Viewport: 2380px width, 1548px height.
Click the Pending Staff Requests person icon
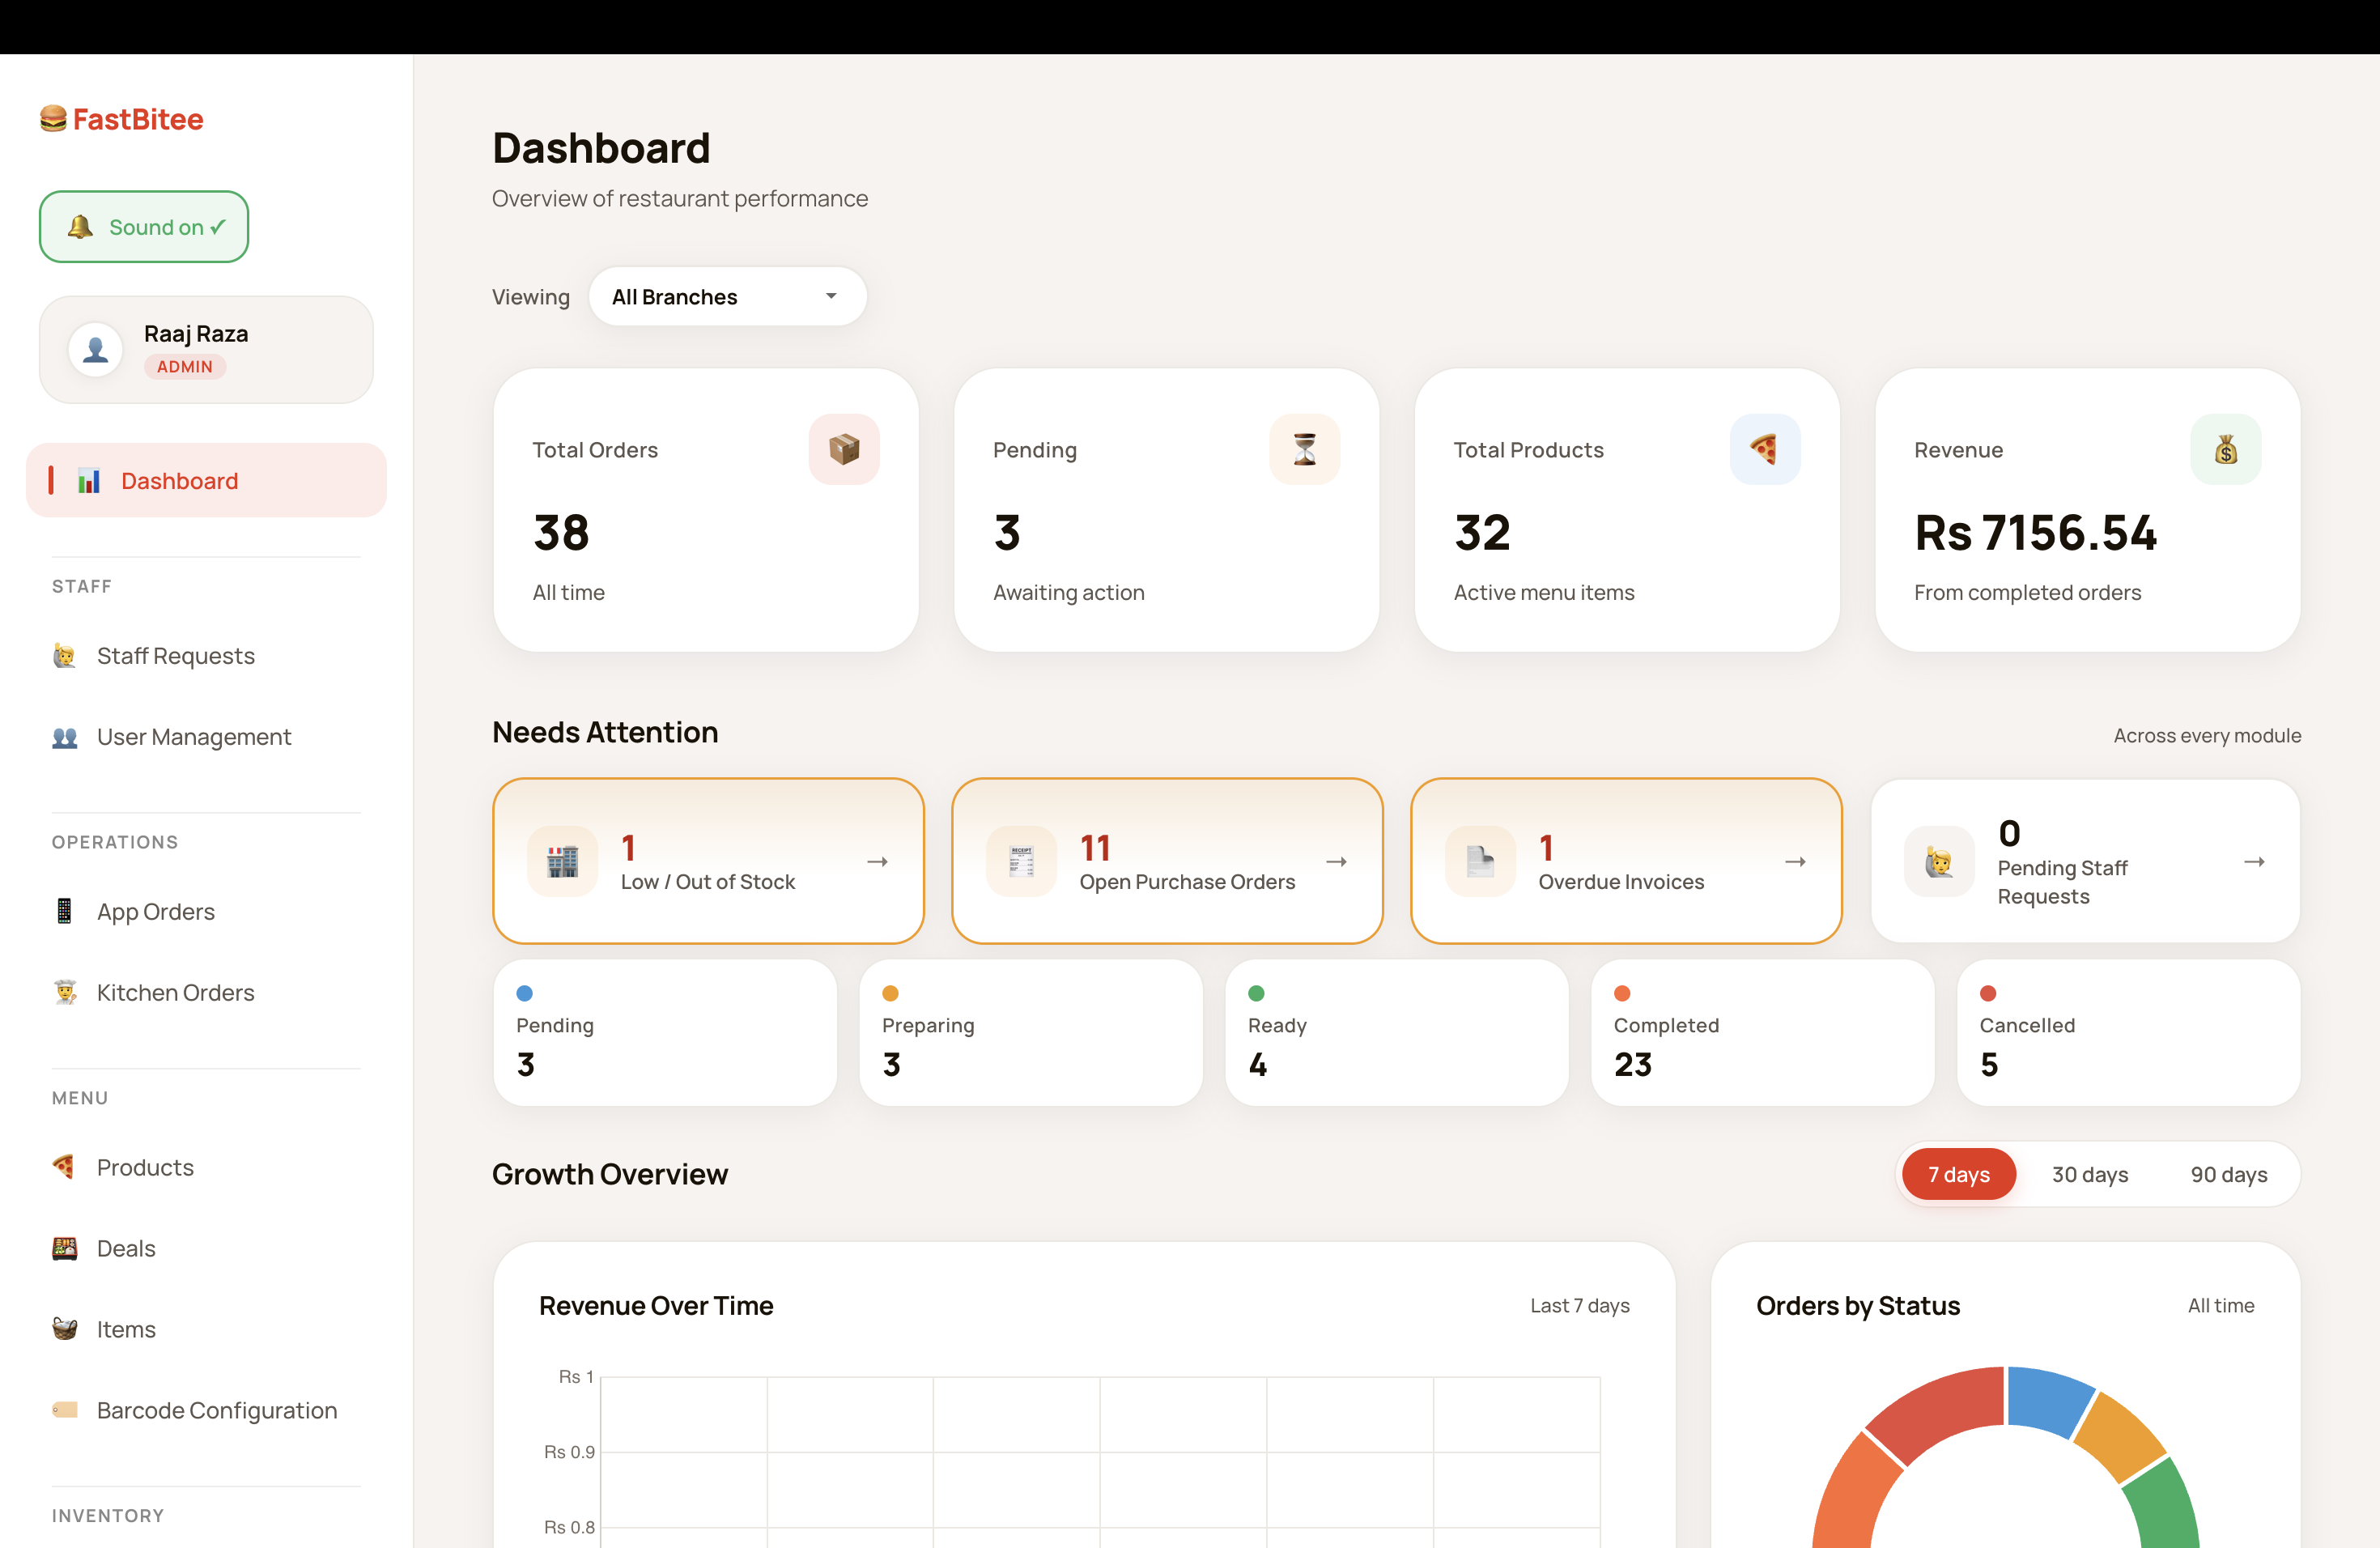click(x=1940, y=861)
